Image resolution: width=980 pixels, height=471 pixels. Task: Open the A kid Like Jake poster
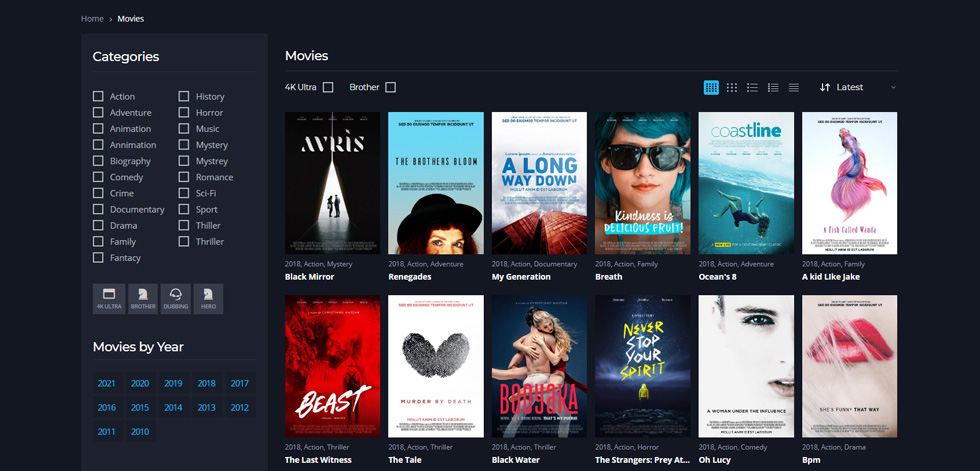(849, 183)
